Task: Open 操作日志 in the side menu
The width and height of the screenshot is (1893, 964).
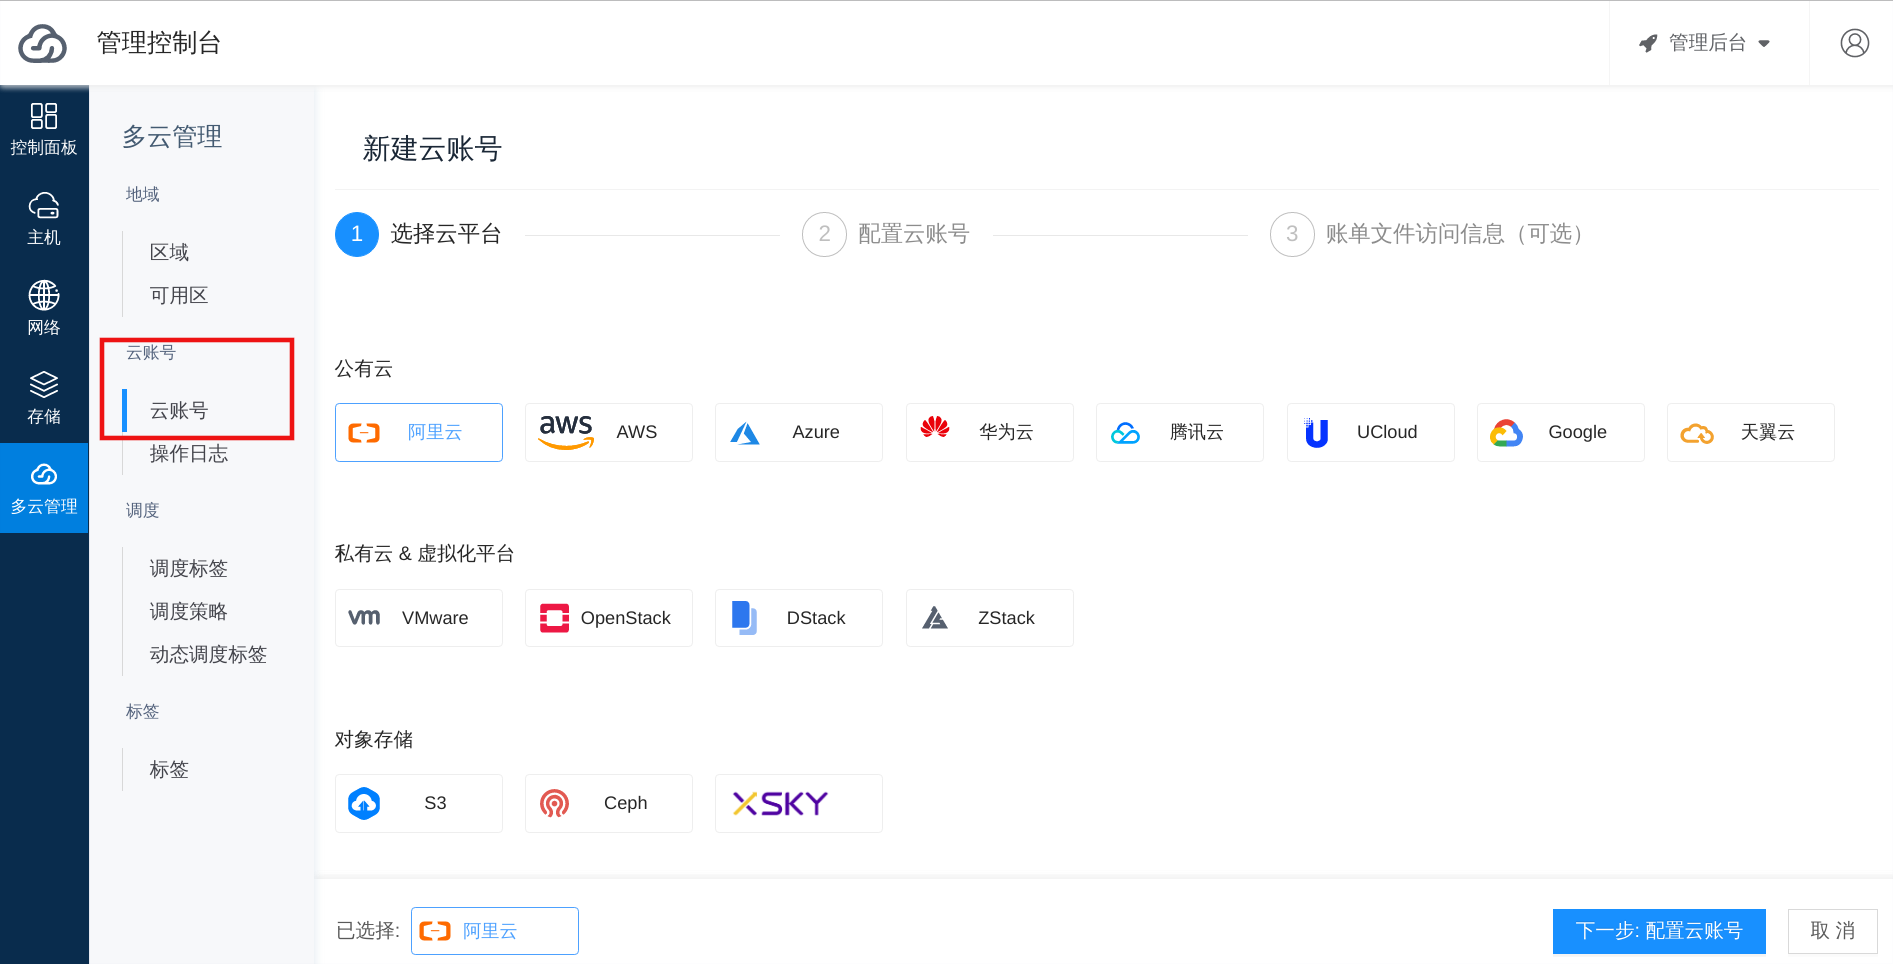Action: pos(188,454)
